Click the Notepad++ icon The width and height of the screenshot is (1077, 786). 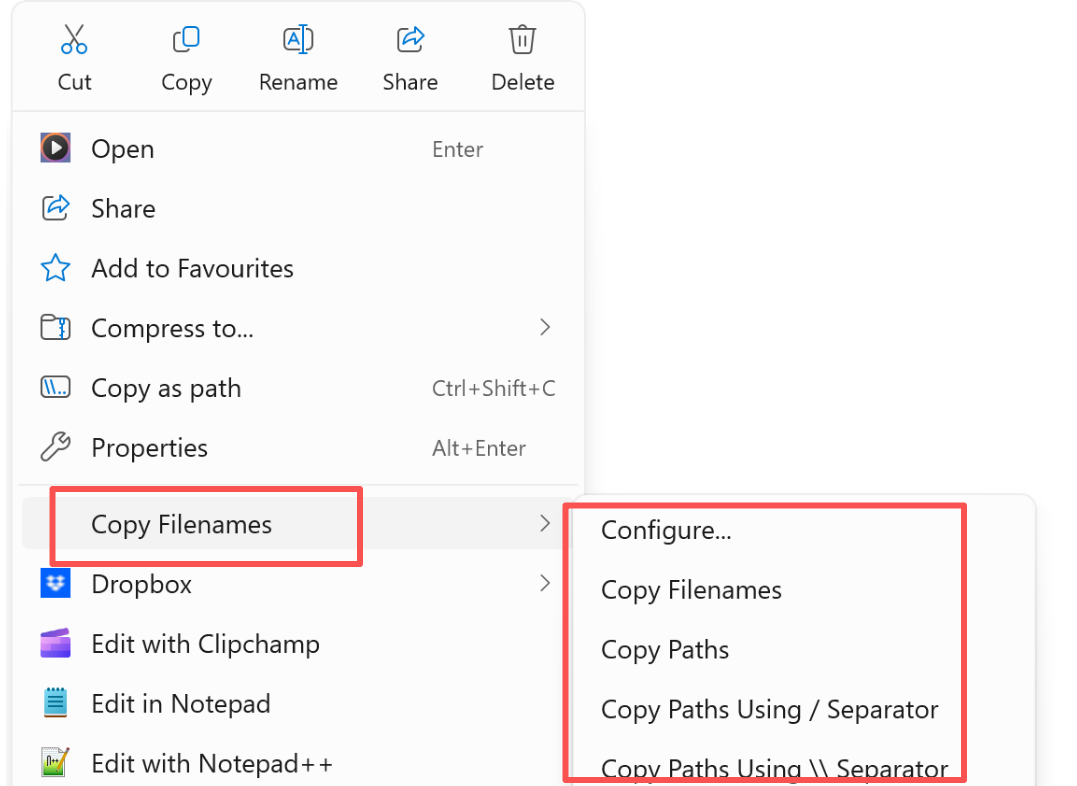pyautogui.click(x=55, y=763)
